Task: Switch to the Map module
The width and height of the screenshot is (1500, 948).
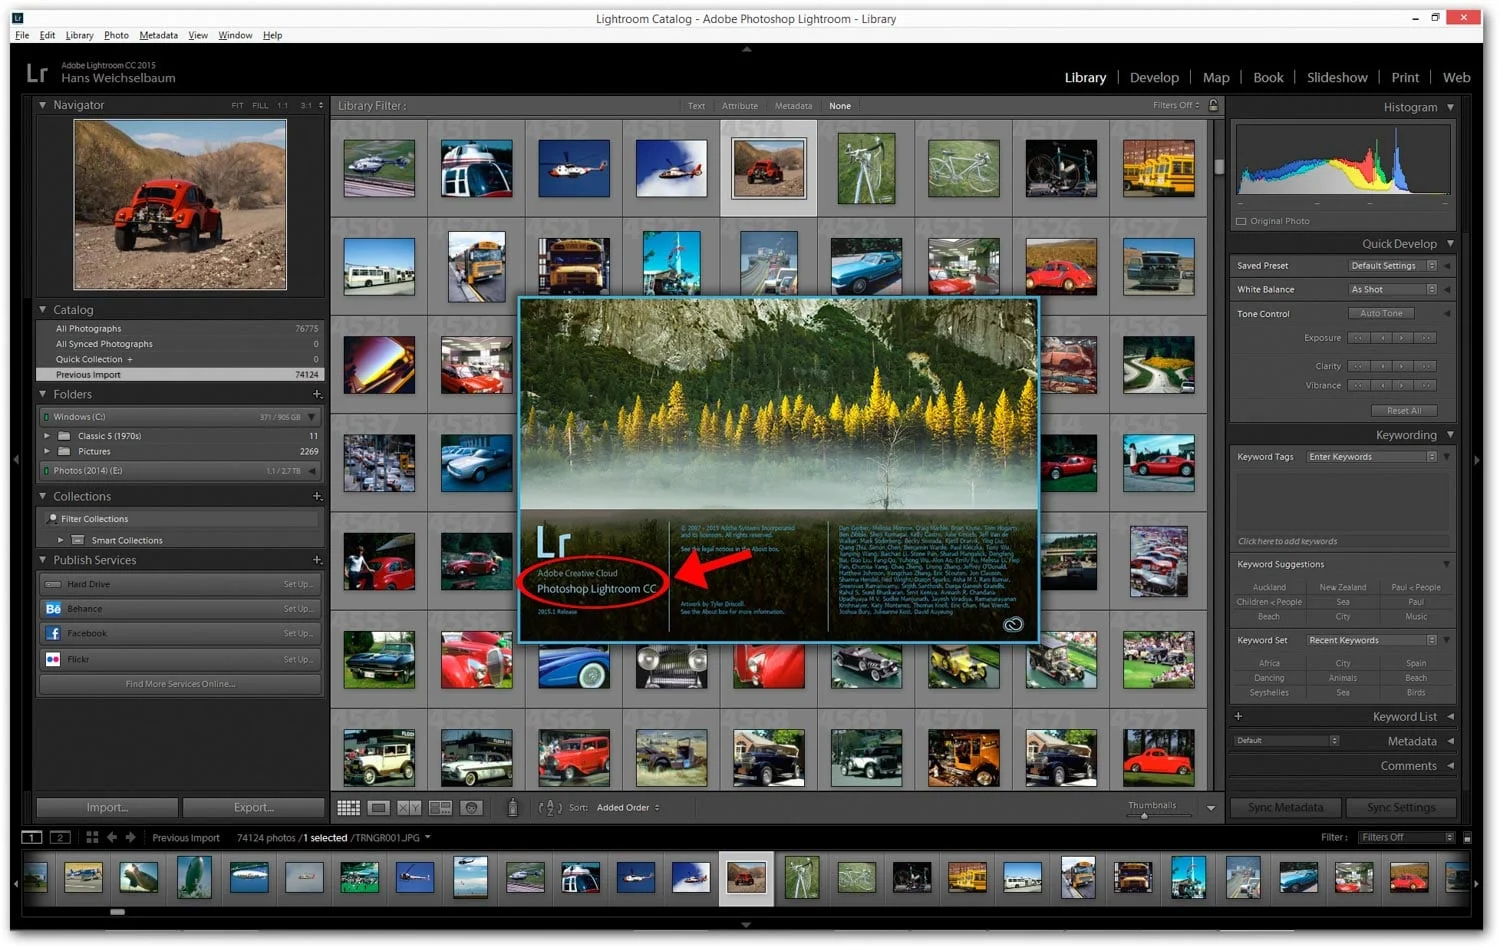Action: (x=1216, y=78)
